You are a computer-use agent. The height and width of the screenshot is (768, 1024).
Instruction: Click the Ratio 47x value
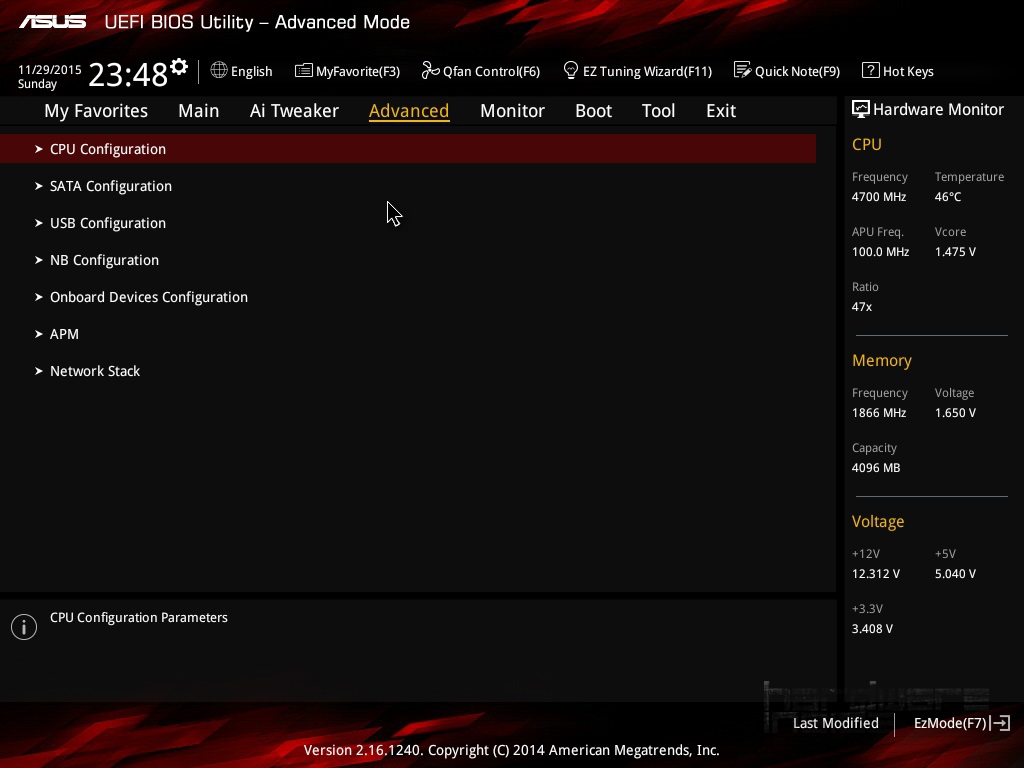pos(861,306)
